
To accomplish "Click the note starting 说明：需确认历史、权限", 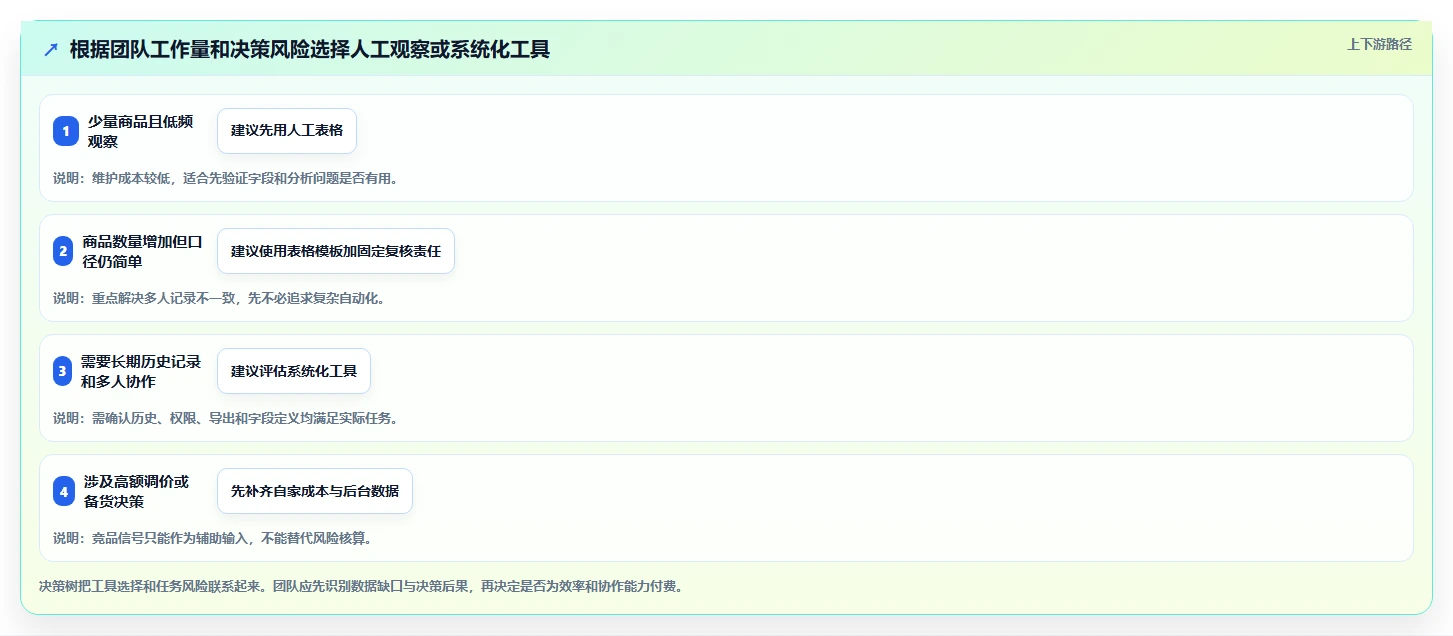I will tap(226, 418).
